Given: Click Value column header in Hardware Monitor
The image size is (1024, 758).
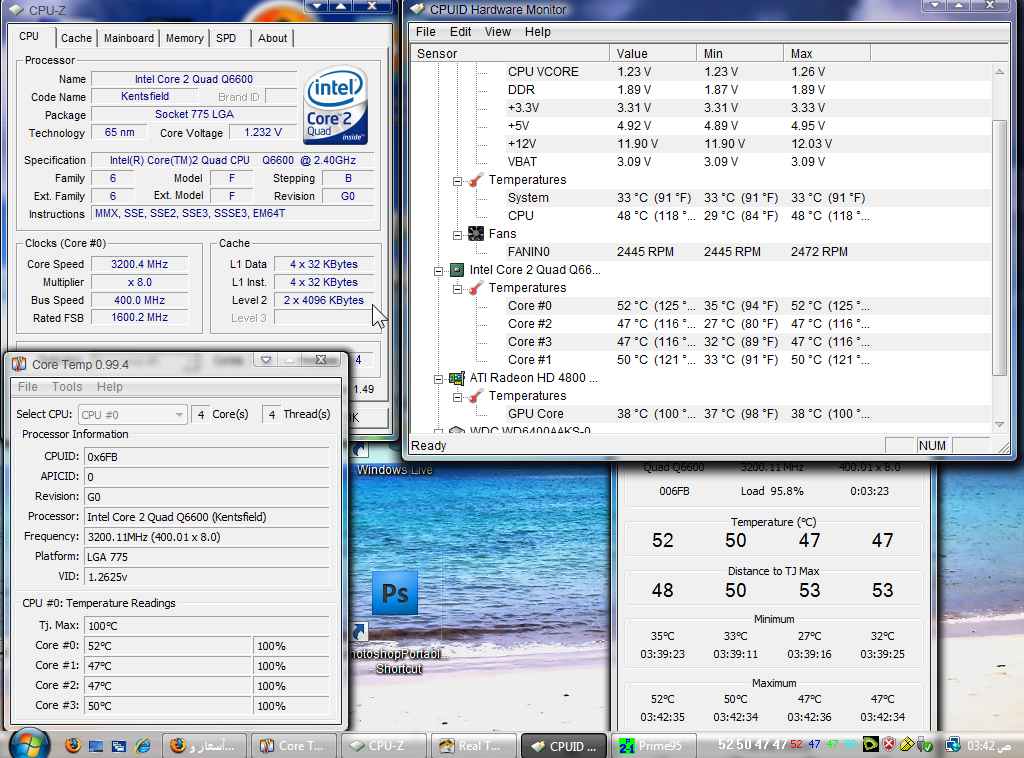Looking at the screenshot, I should [x=653, y=54].
